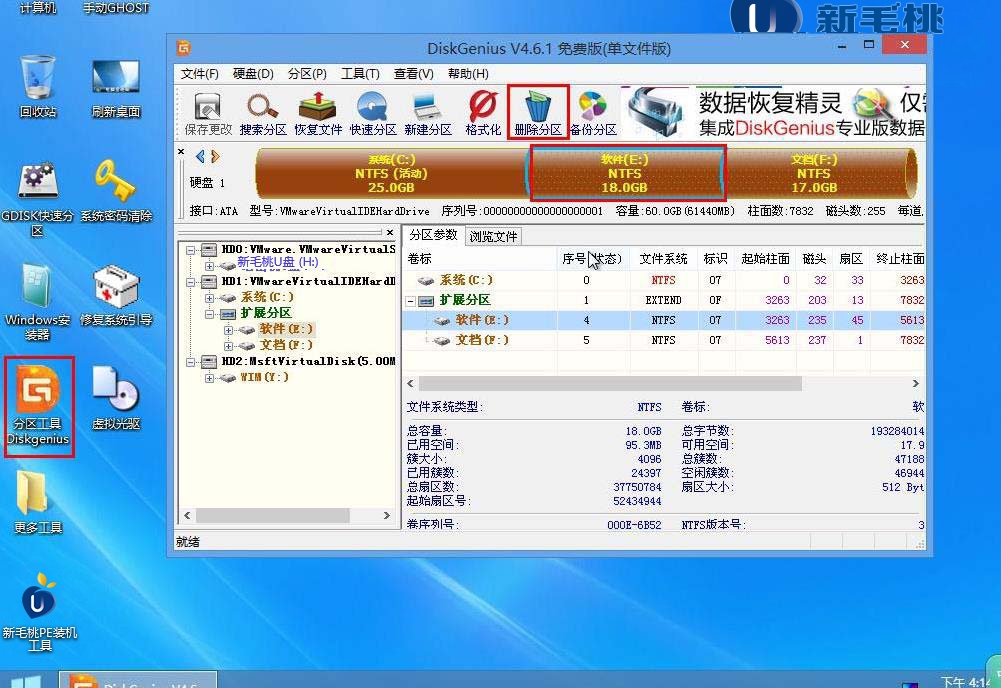Open the System Password Clear (系统密码清除) icon
Viewport: 1001px width, 688px height.
pos(116,191)
